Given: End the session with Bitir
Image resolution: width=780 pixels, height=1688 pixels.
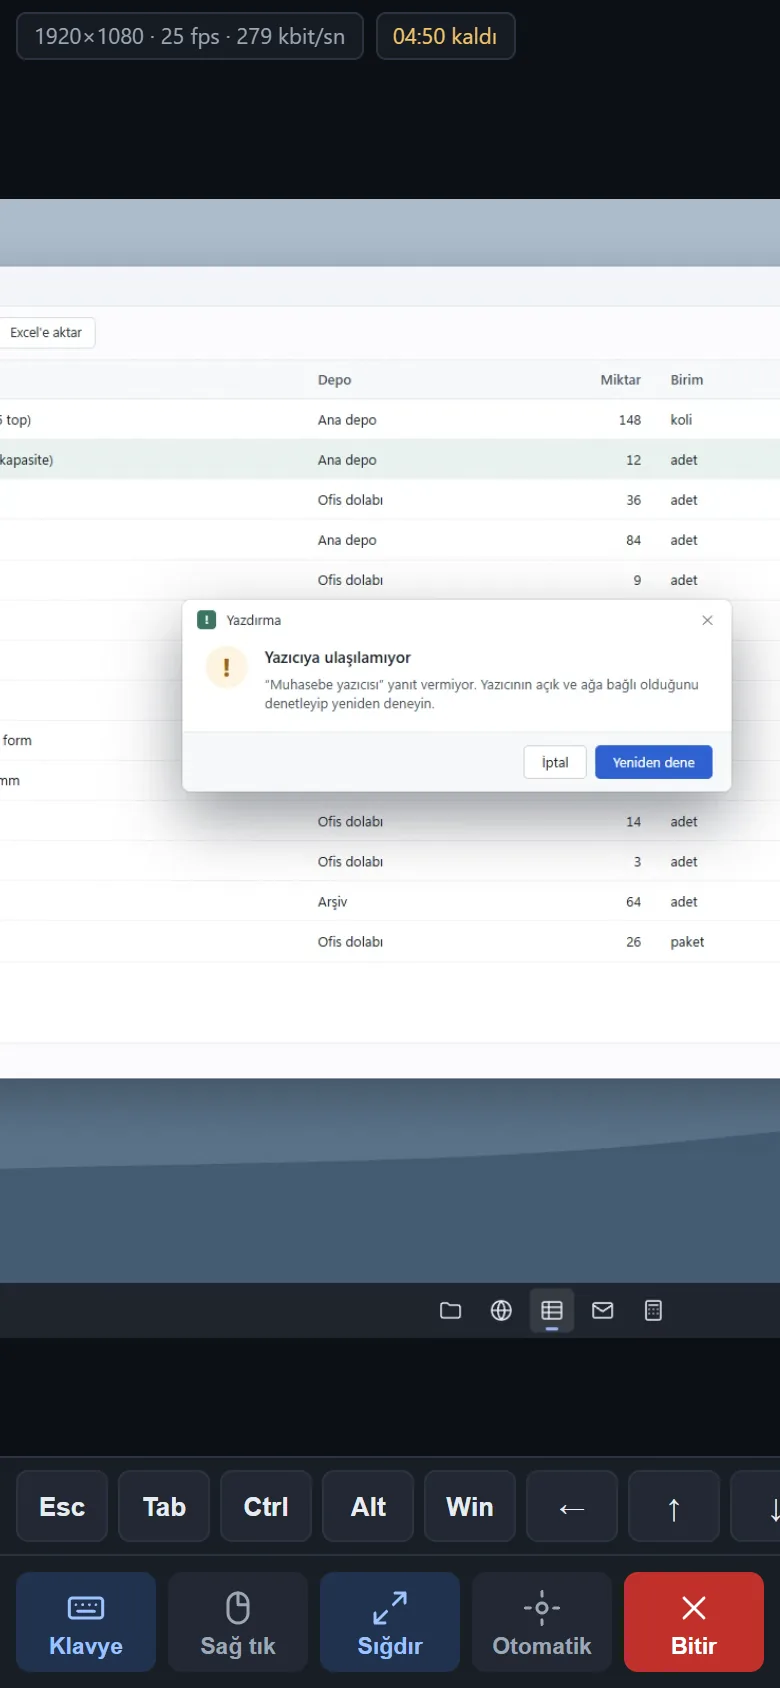Looking at the screenshot, I should click(694, 1622).
